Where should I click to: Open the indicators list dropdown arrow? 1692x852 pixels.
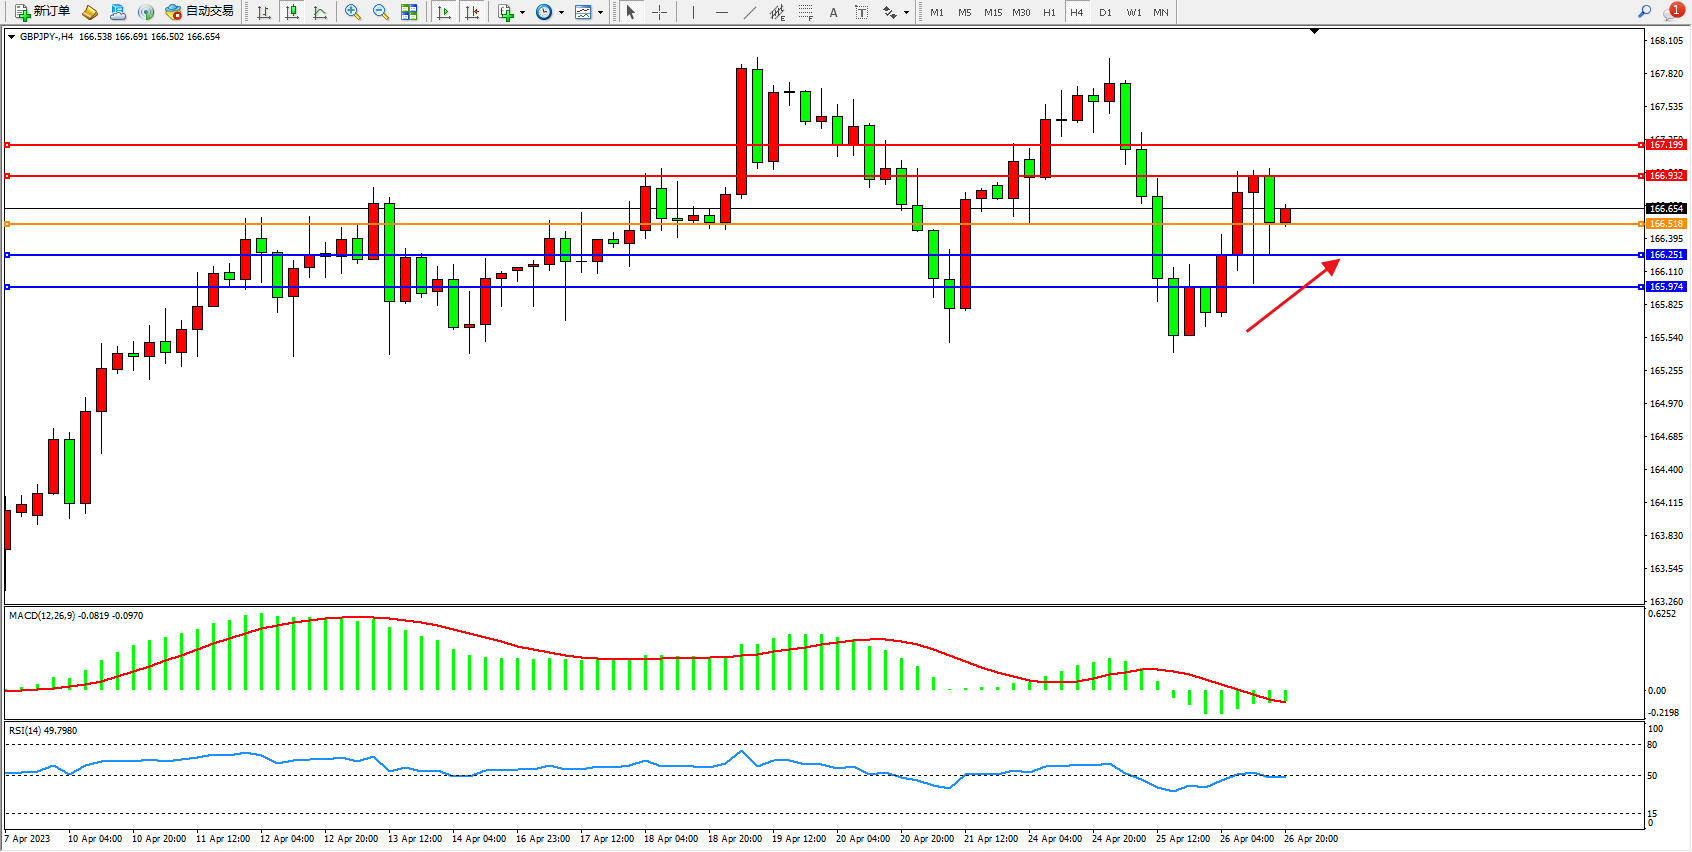[x=522, y=13]
